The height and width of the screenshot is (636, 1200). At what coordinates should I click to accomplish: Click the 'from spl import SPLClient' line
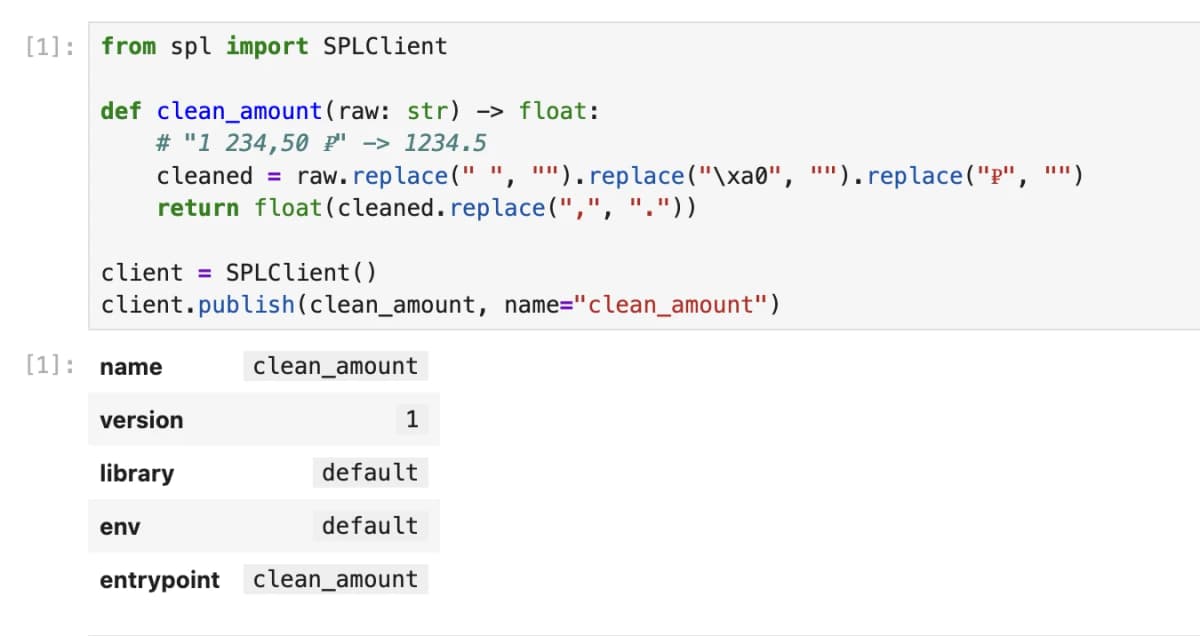[274, 46]
